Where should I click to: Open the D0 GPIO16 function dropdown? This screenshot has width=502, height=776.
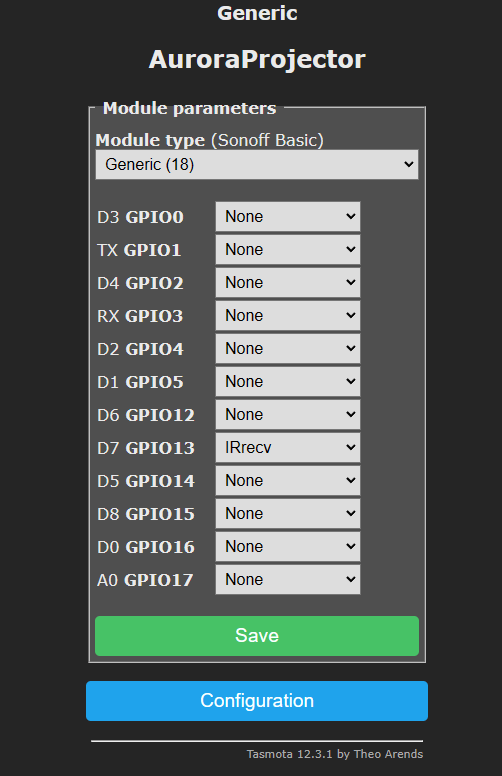(x=288, y=546)
